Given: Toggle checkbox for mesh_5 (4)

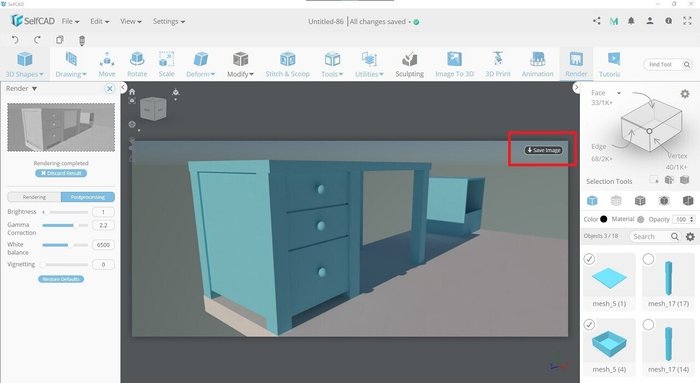Looking at the screenshot, I should click(589, 325).
